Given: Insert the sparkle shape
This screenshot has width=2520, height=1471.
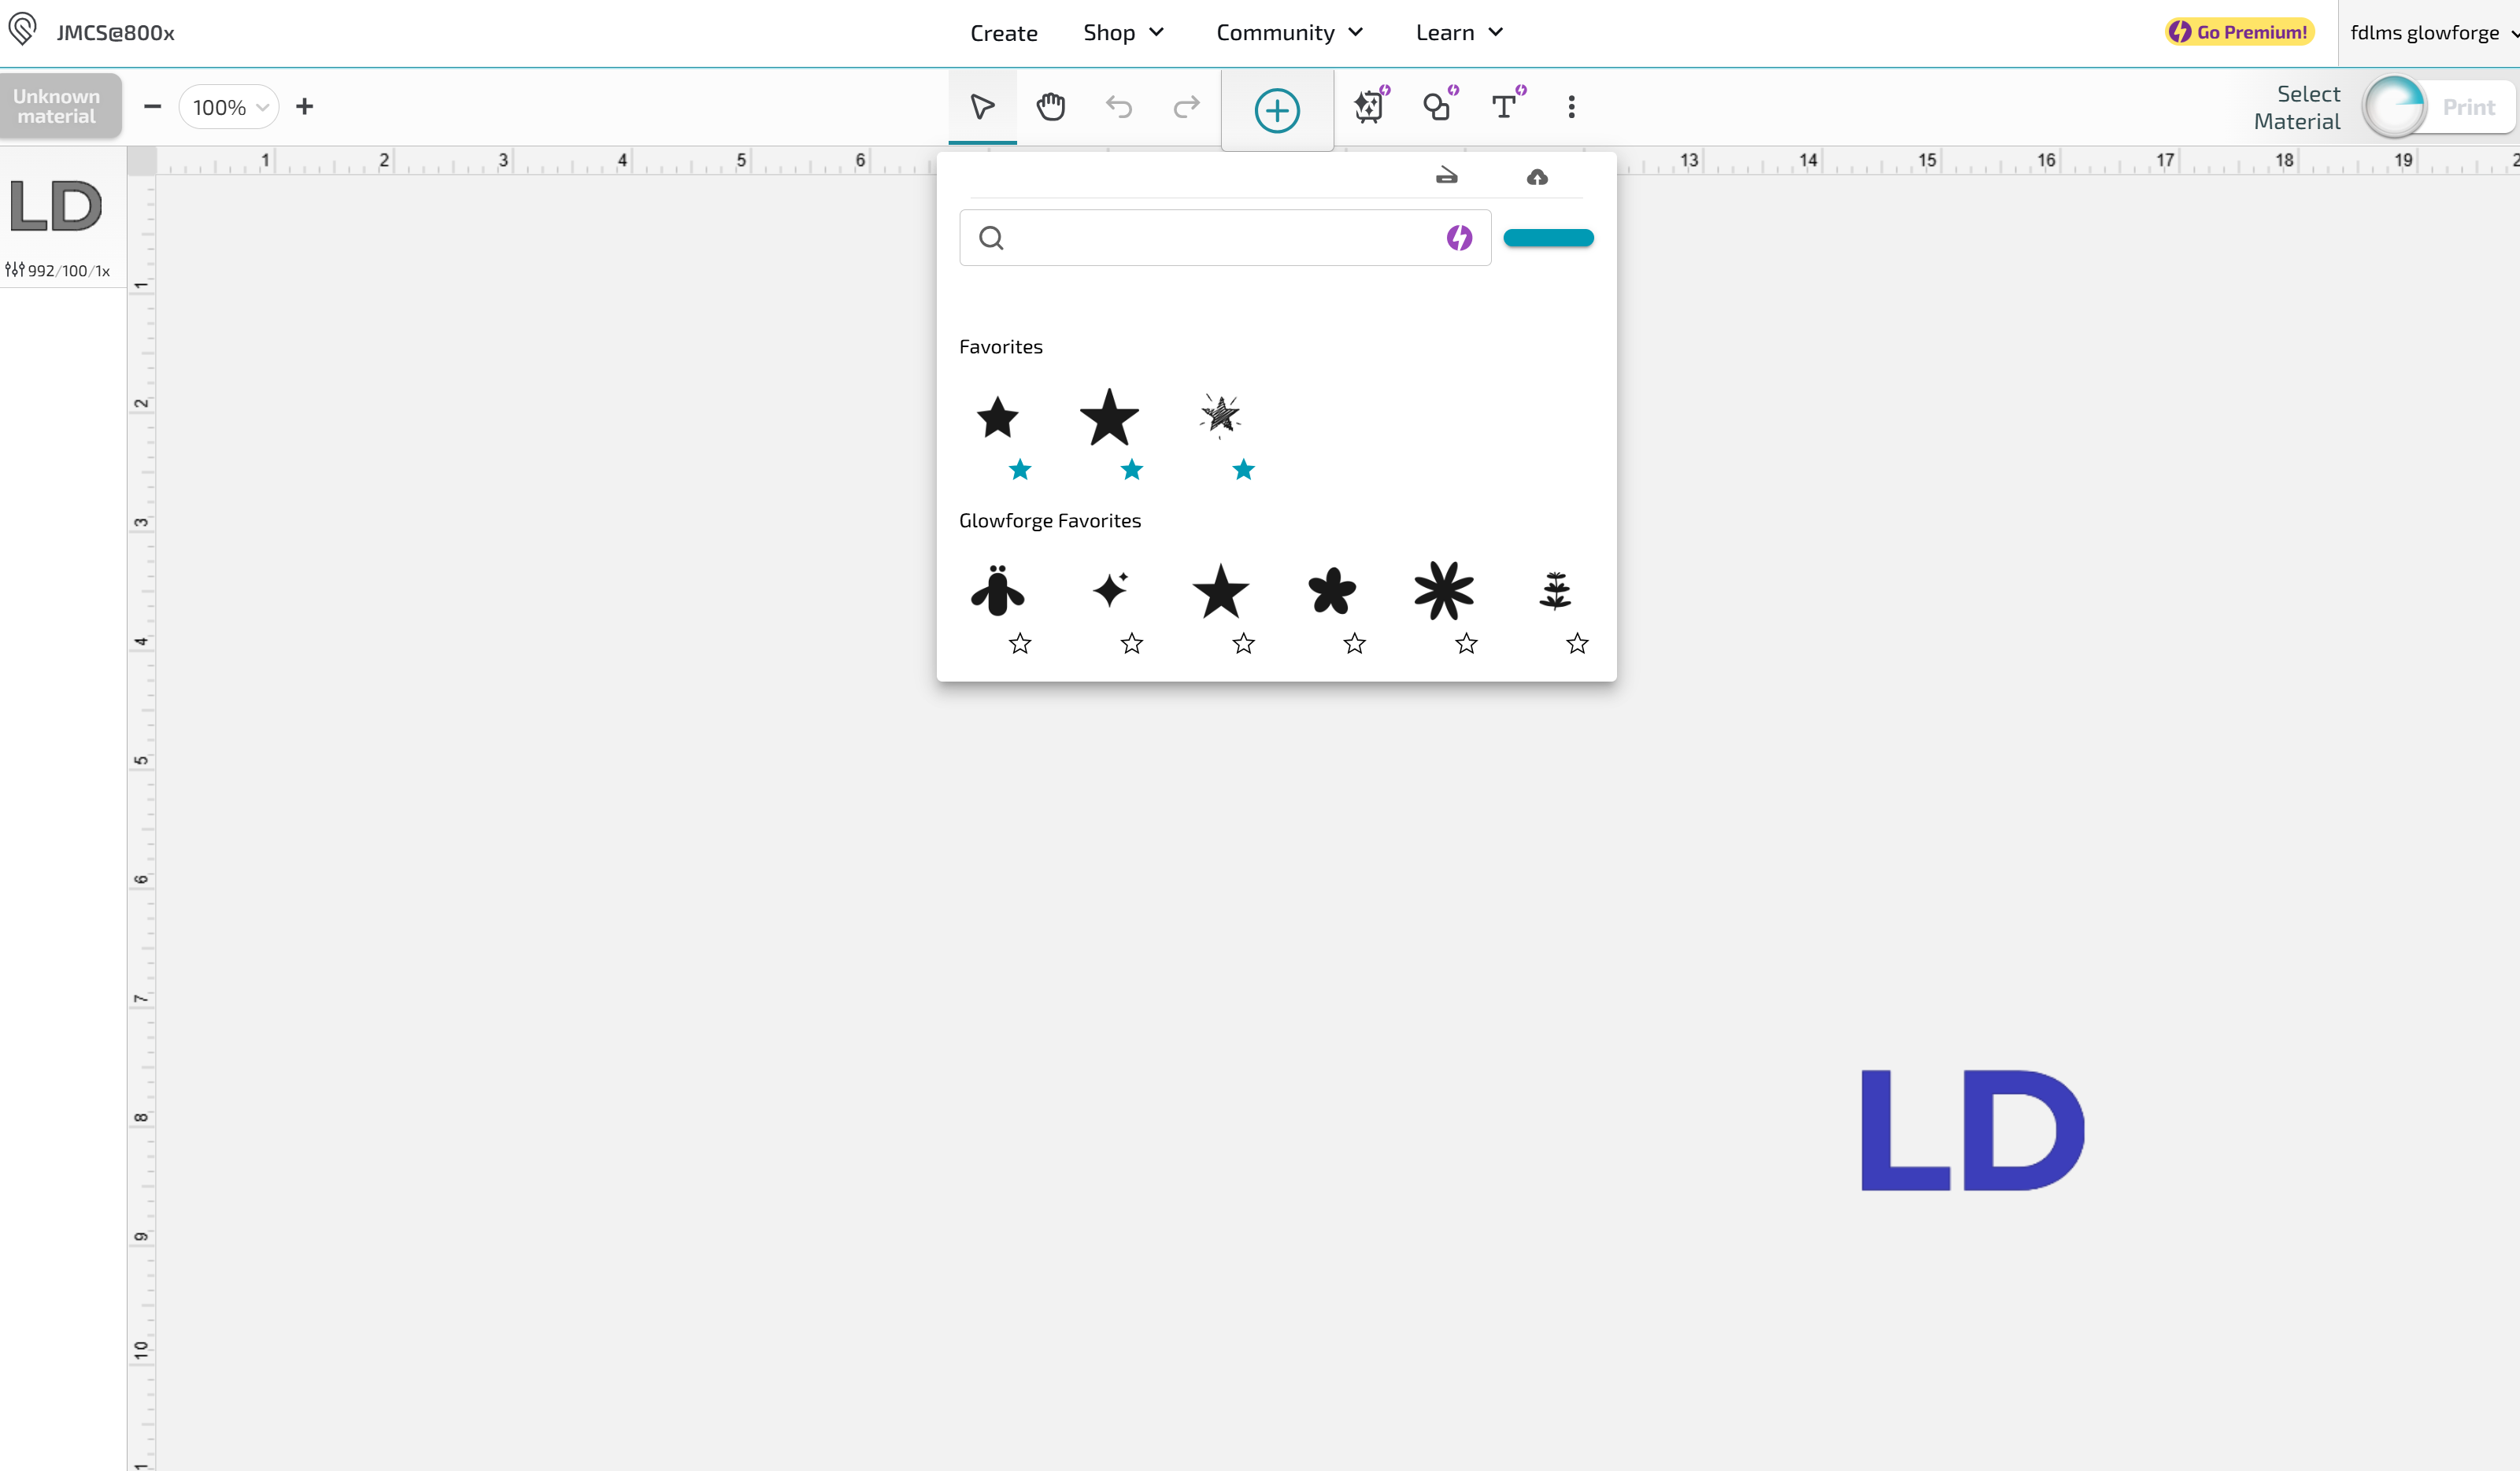Looking at the screenshot, I should [x=1109, y=590].
